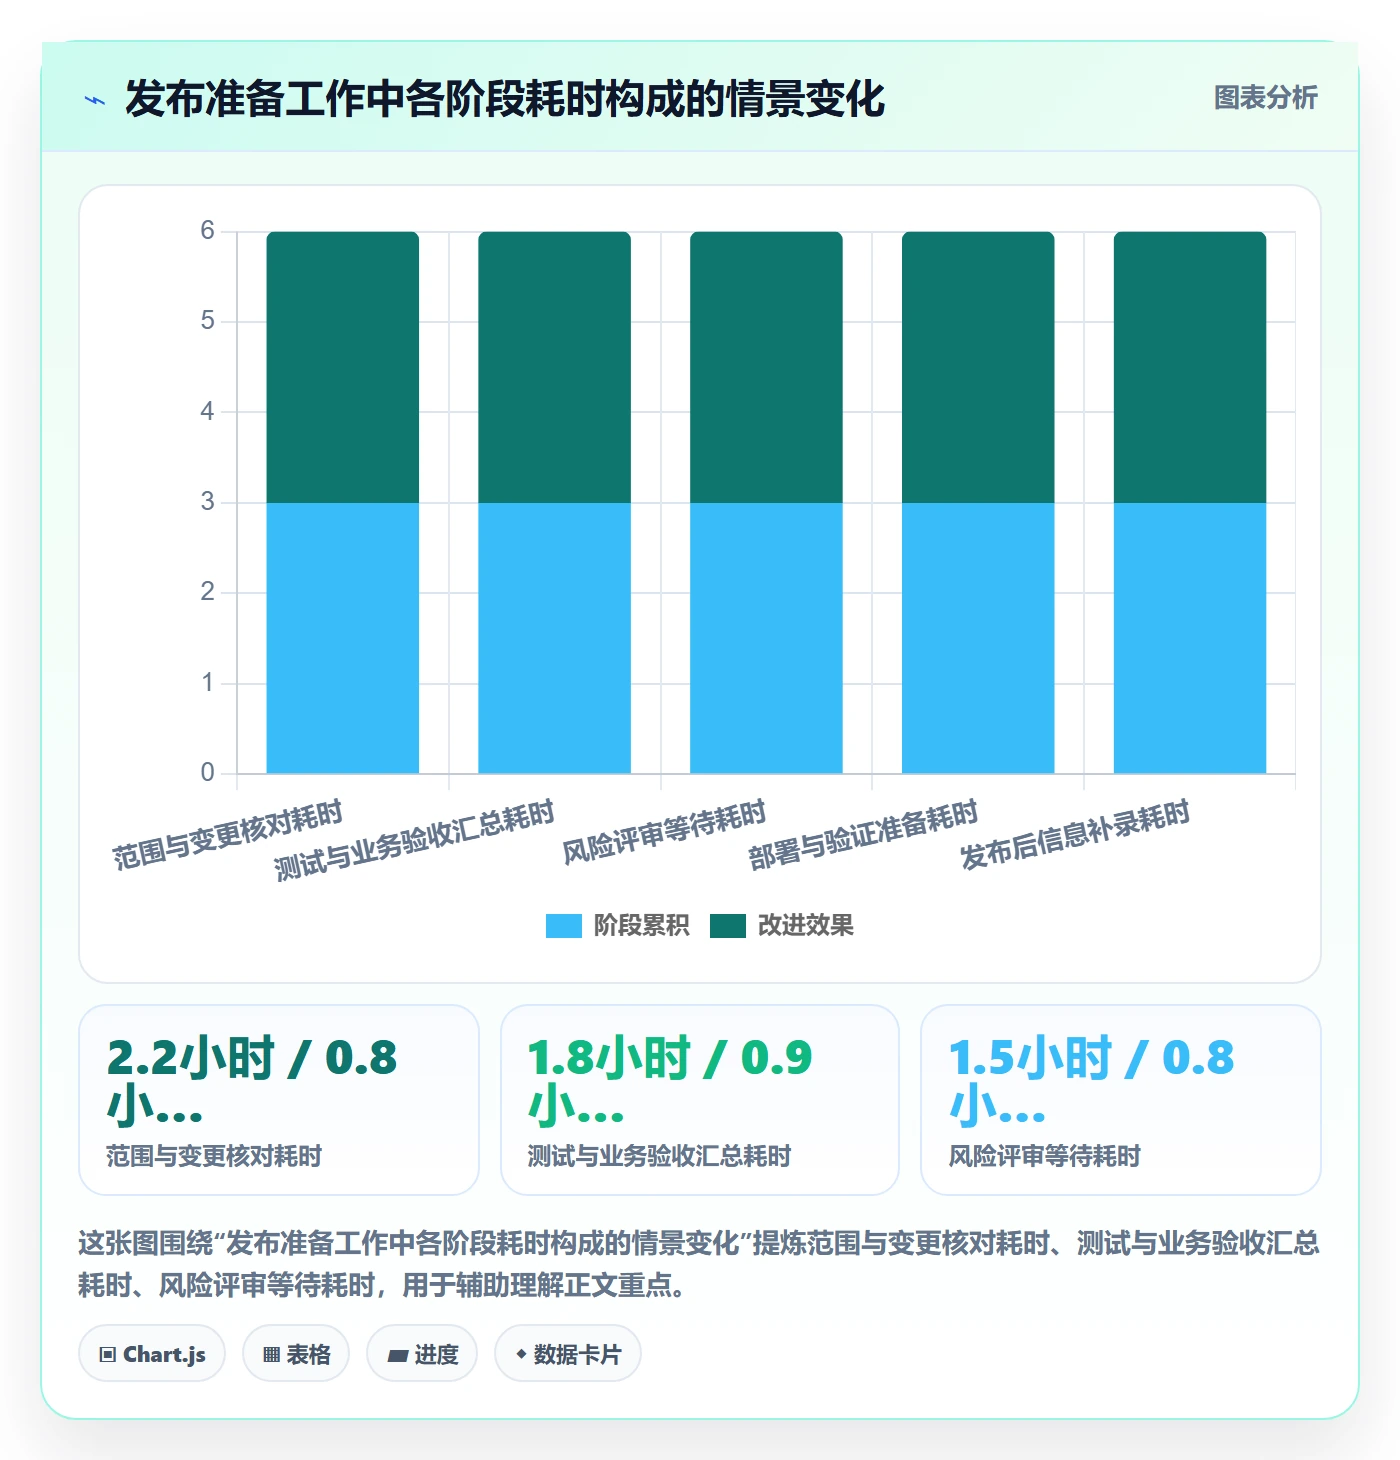Click the y-axis value 6

tap(207, 231)
